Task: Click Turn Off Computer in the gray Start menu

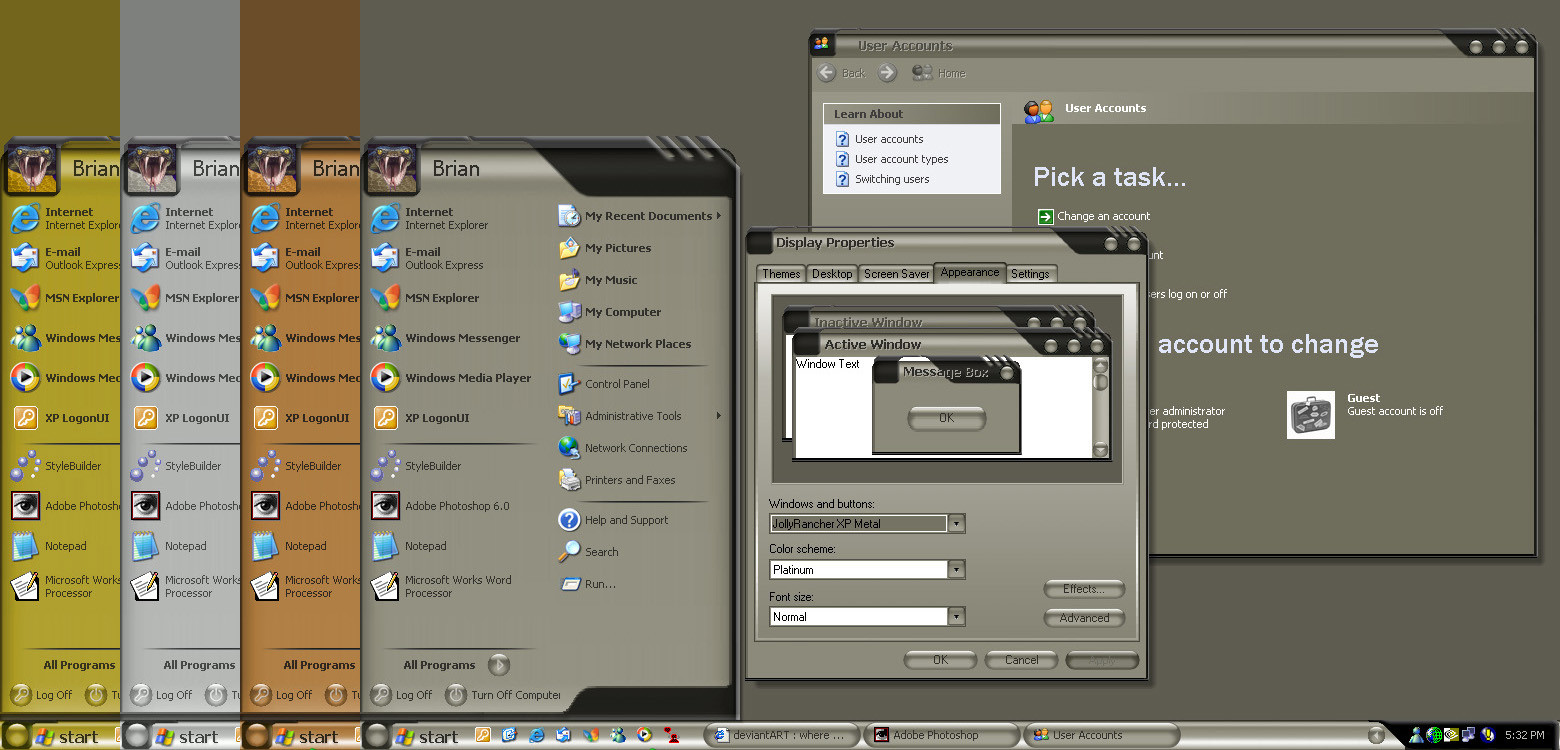Action: click(504, 694)
